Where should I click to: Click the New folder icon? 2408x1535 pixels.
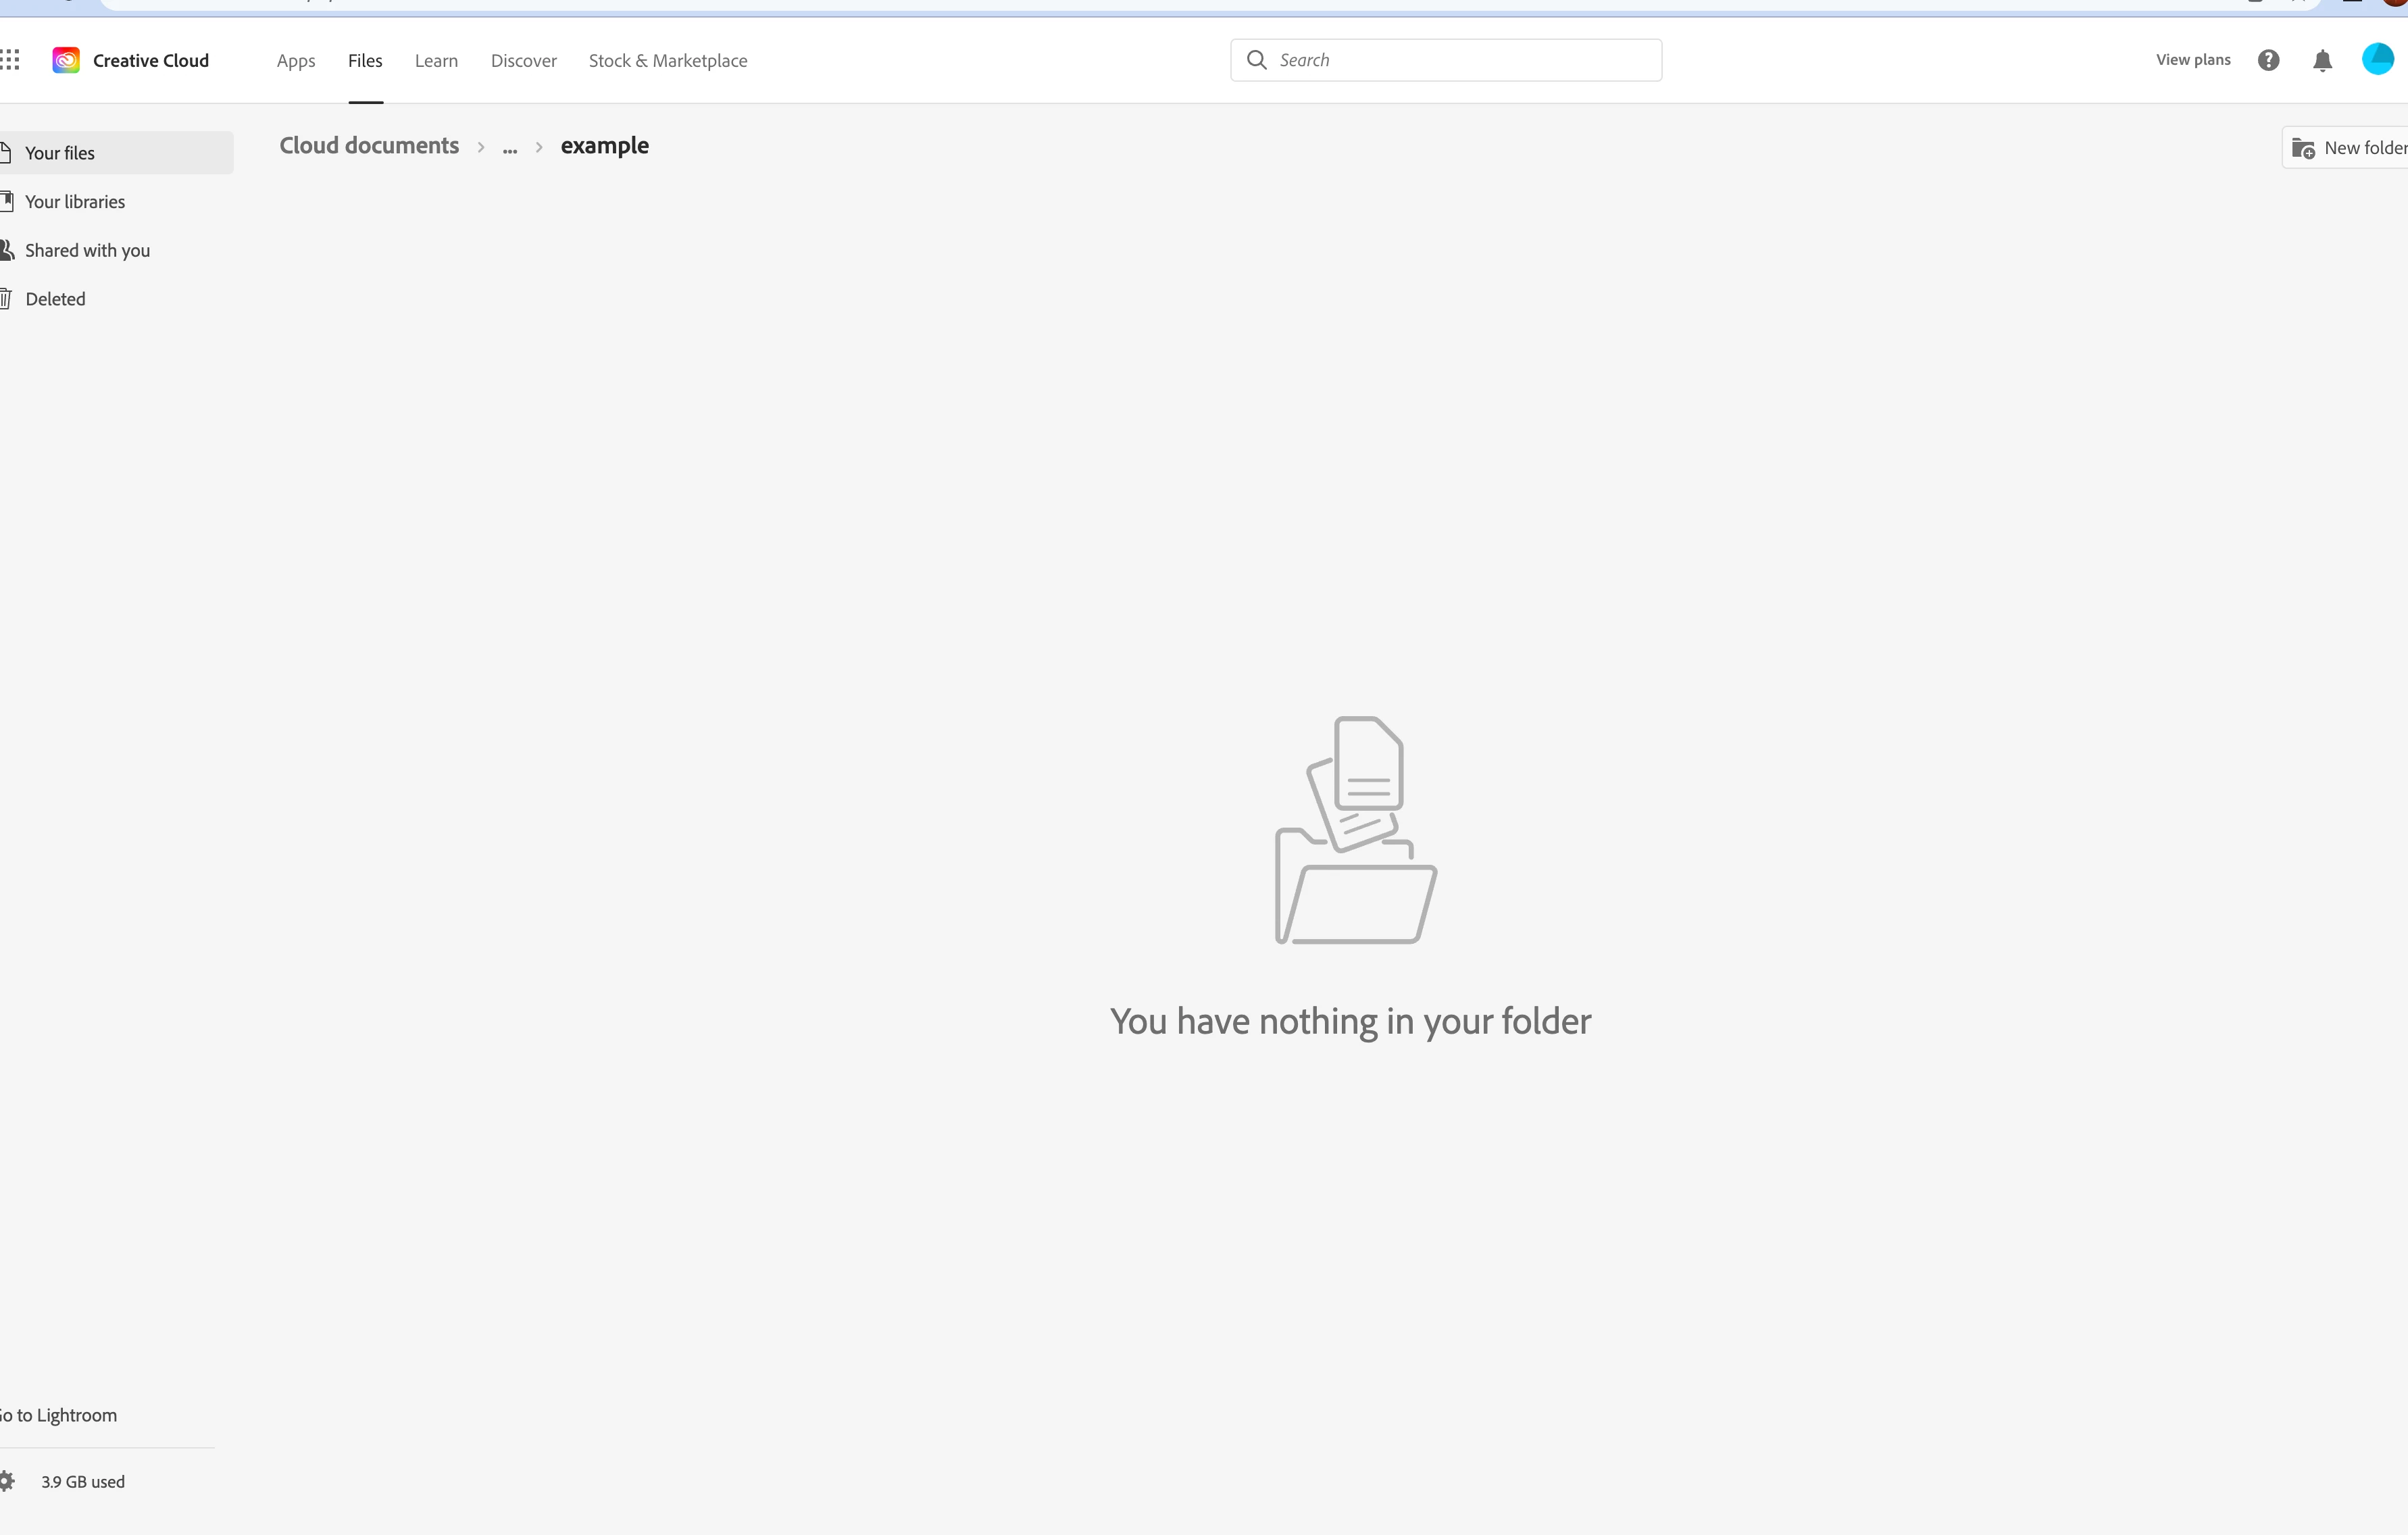coord(2304,148)
